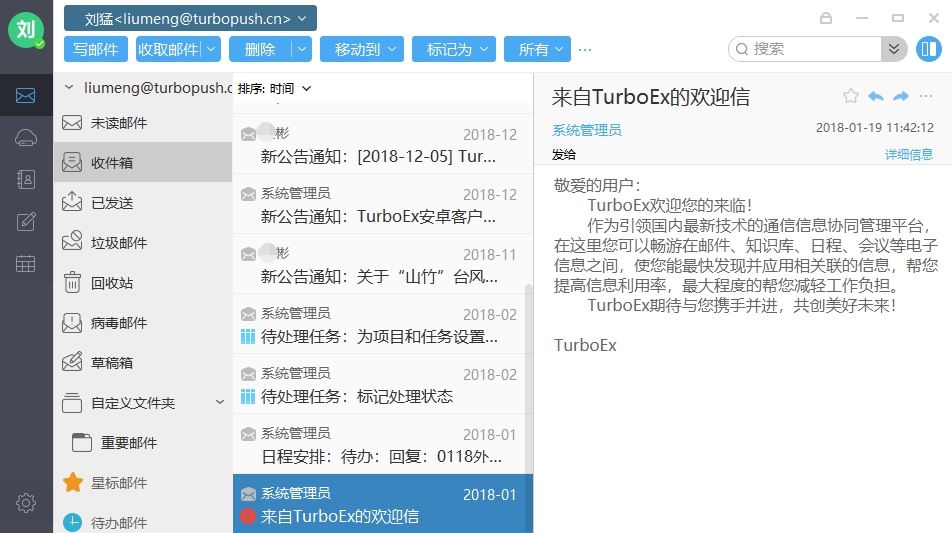
Task: Open the 排序: 时间 sort dropdown
Action: coord(274,89)
